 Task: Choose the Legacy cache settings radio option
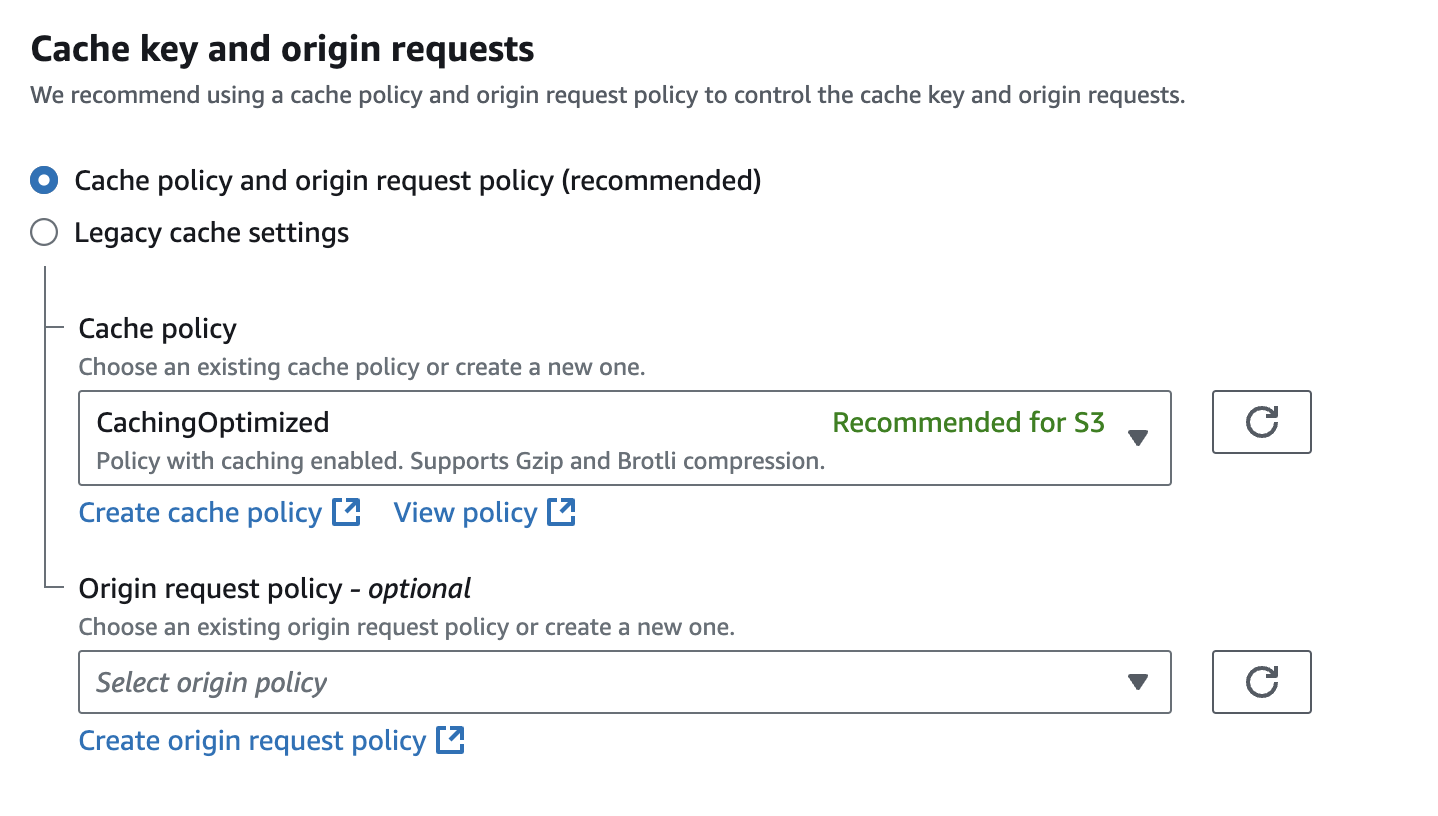coord(44,233)
